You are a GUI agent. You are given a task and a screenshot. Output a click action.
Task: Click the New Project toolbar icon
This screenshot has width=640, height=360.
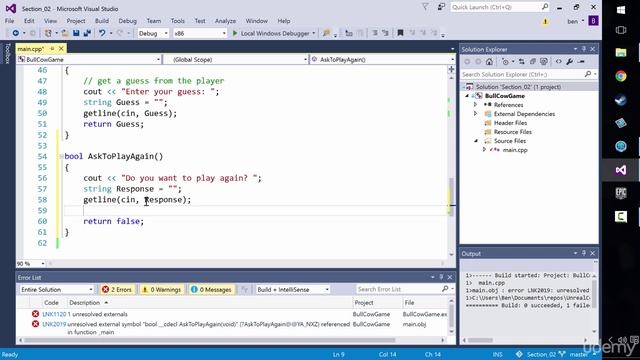tap(48, 33)
